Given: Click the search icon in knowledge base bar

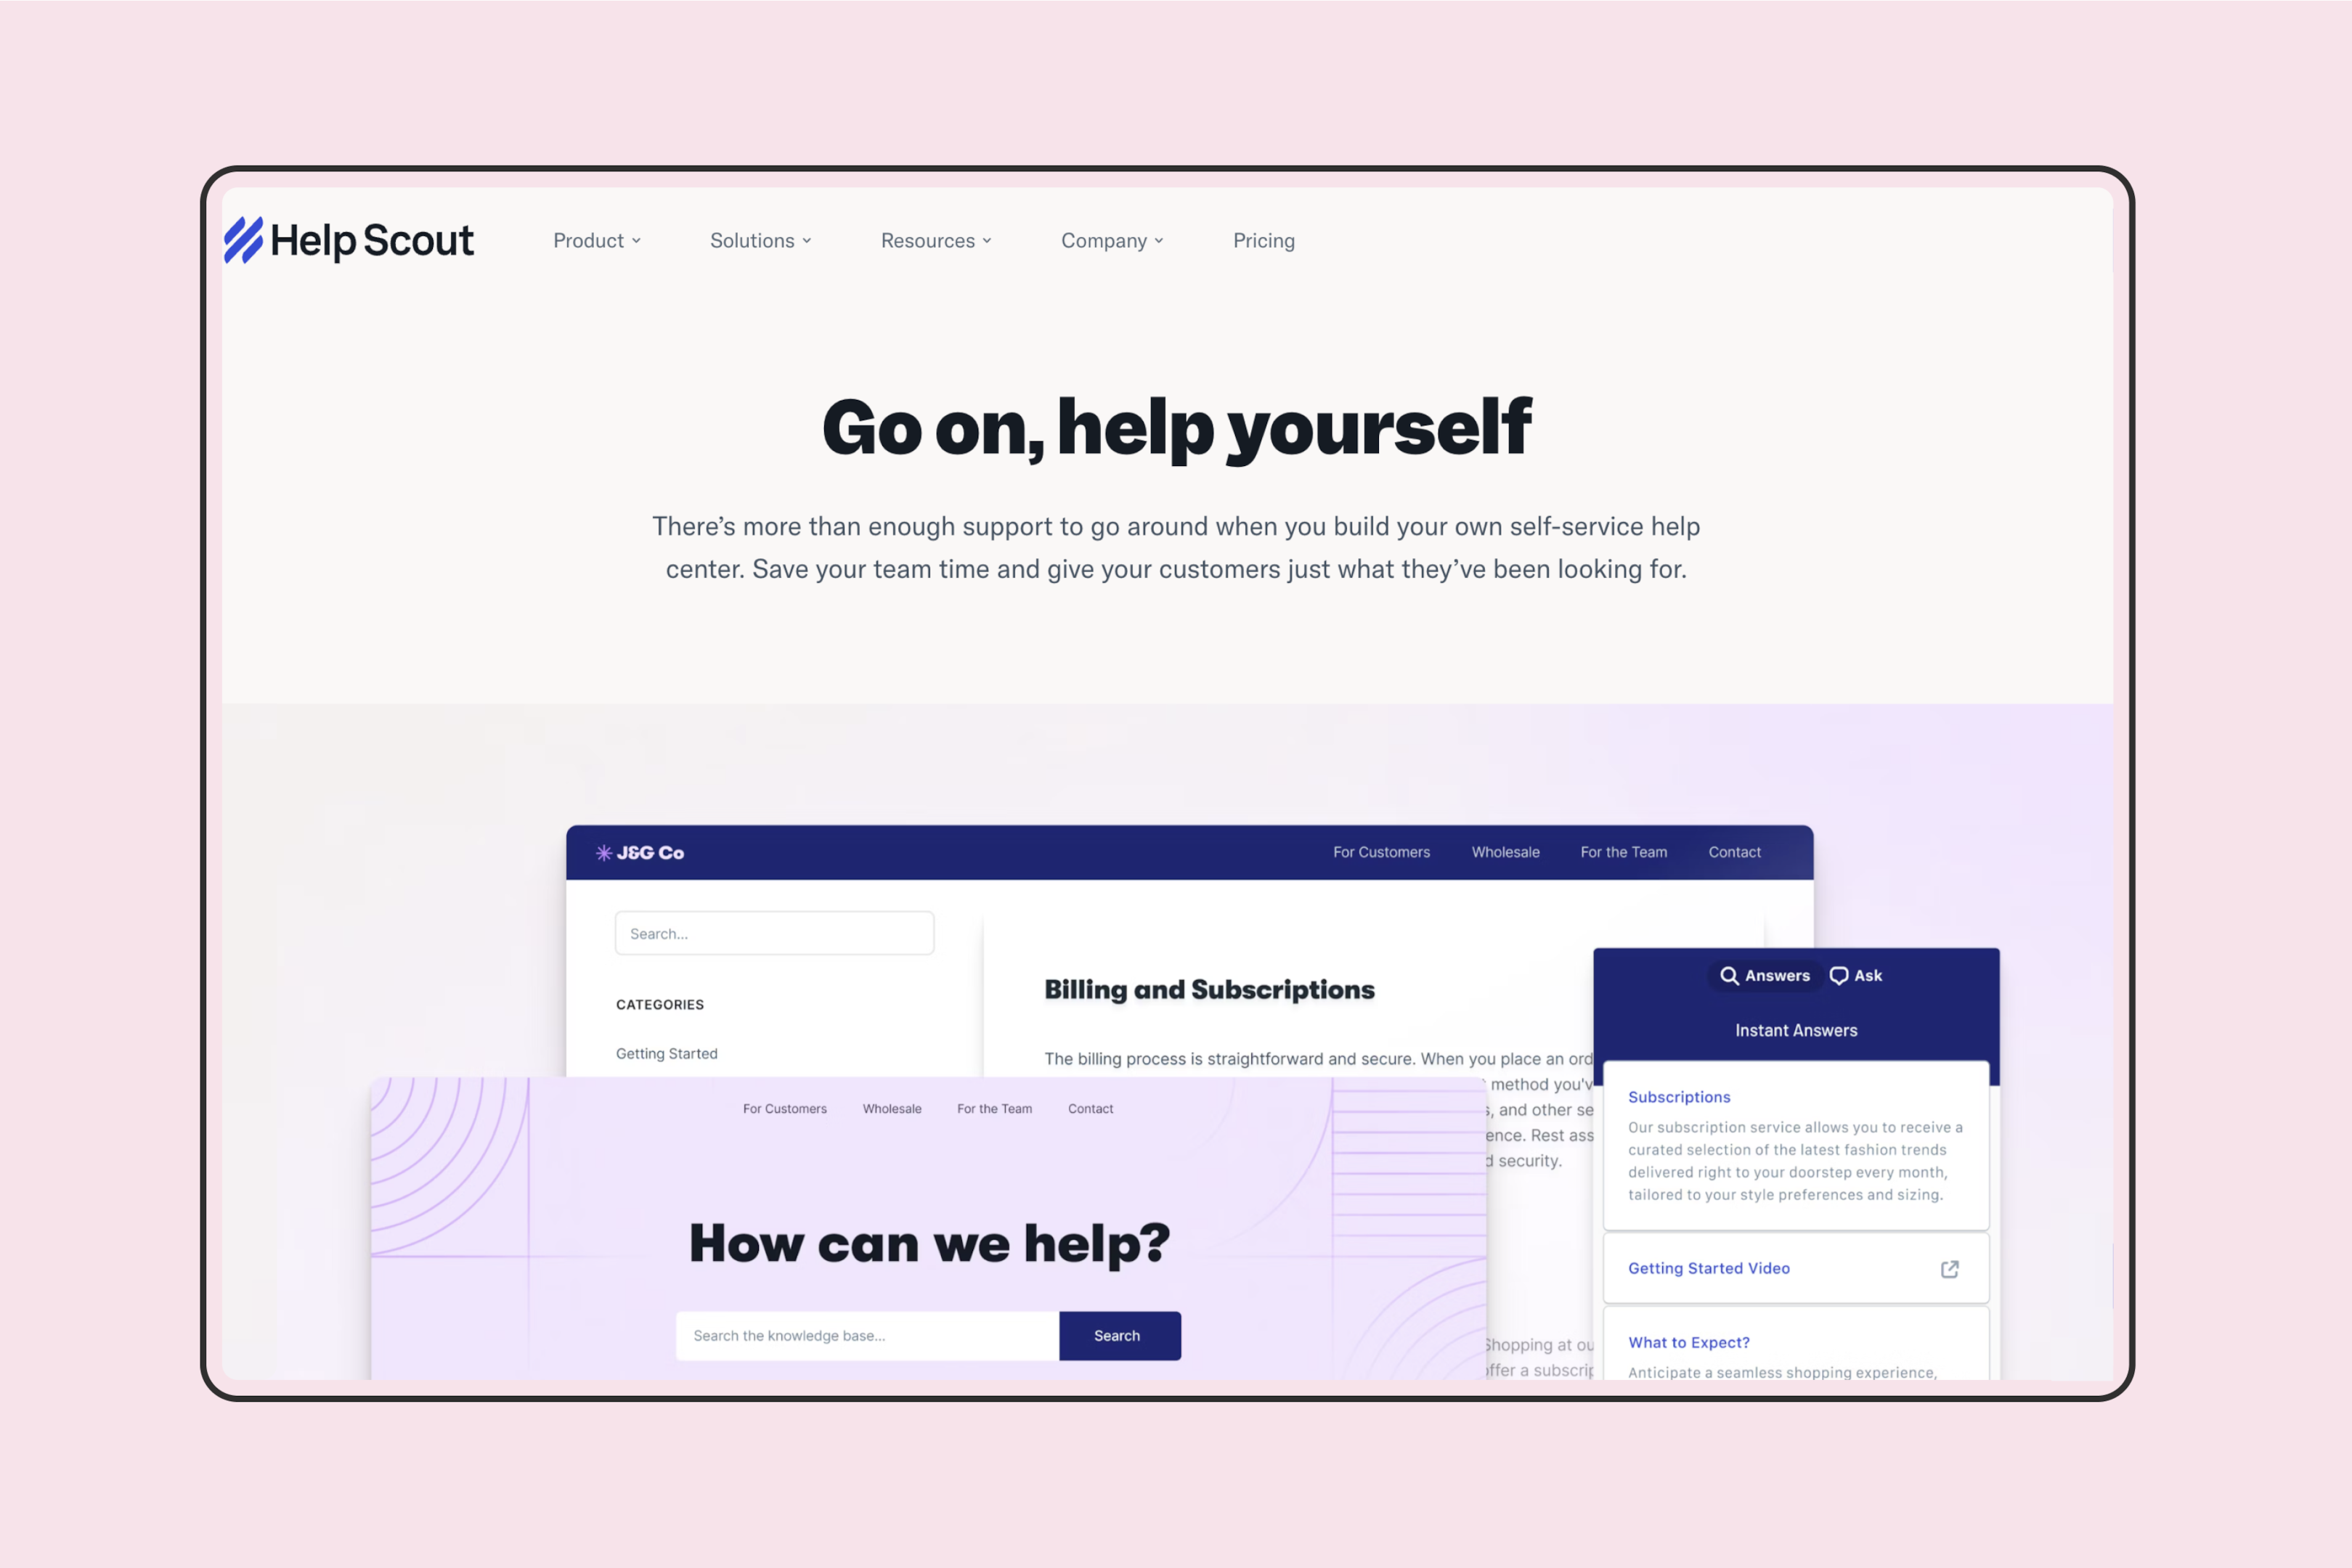Looking at the screenshot, I should (x=1118, y=1335).
